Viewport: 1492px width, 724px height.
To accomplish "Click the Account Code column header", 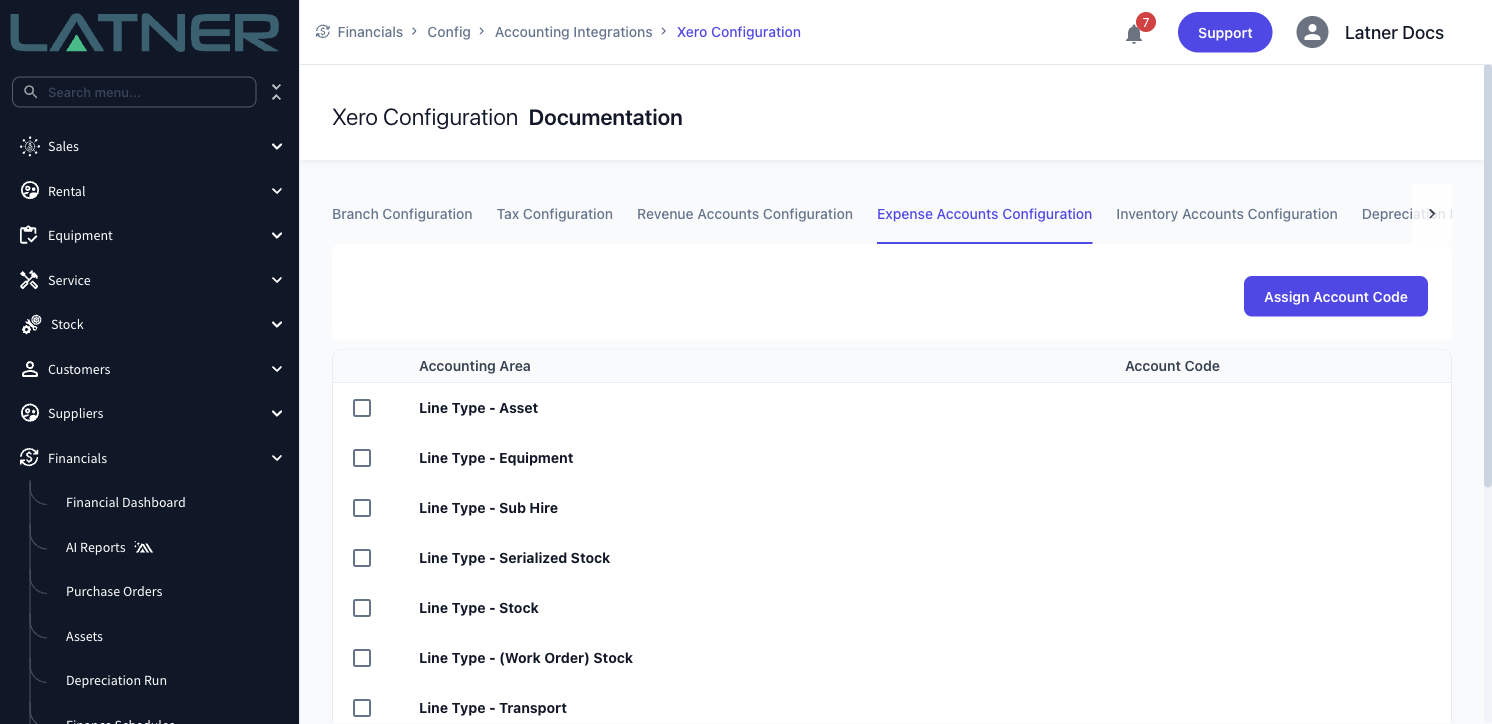I will click(1172, 366).
